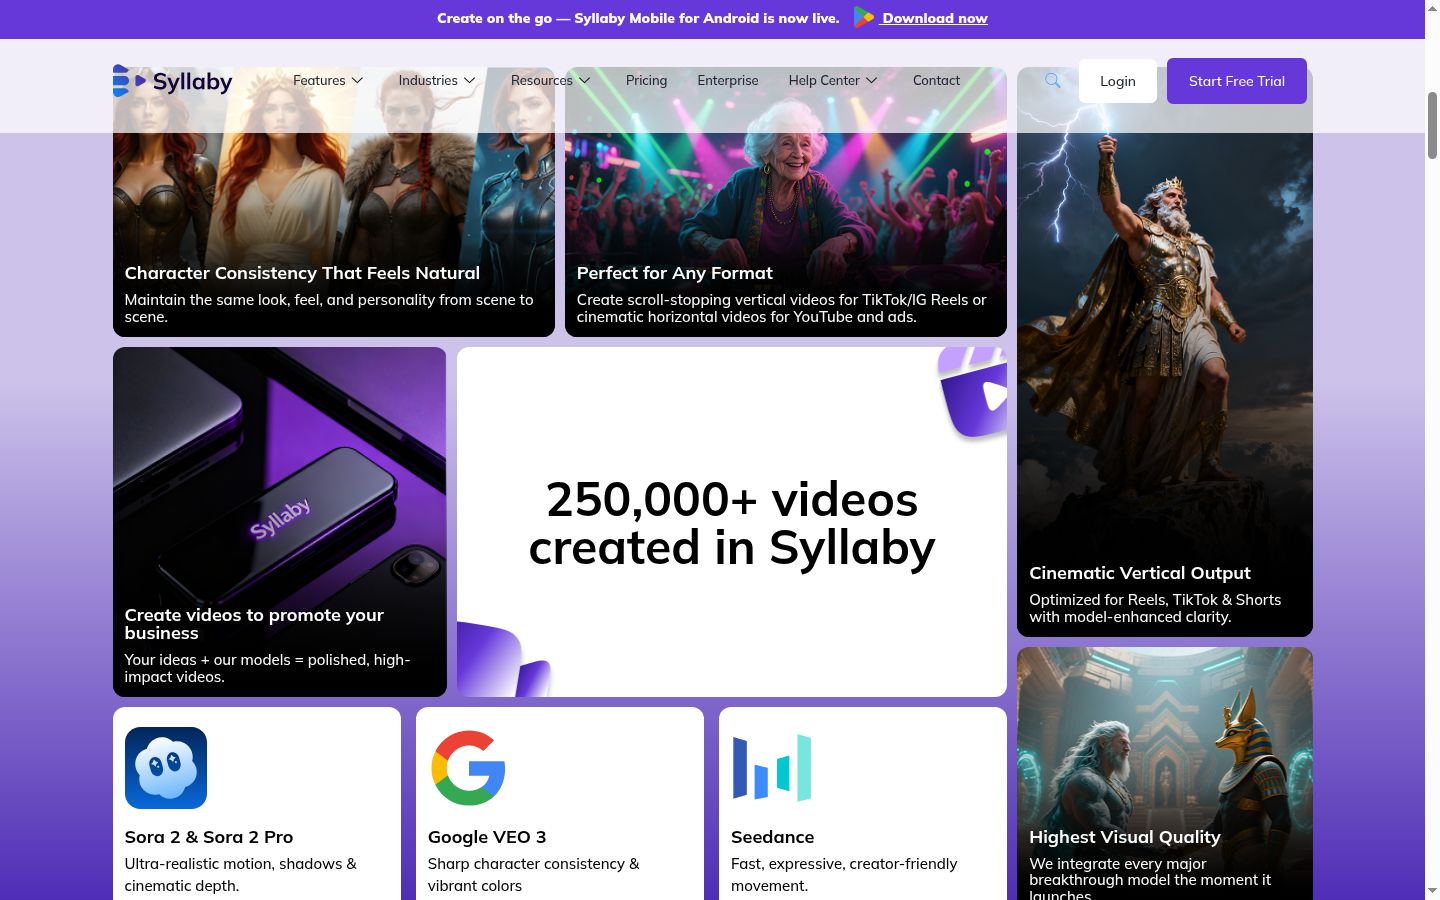Open the Highest Visual Quality card

point(1165,773)
